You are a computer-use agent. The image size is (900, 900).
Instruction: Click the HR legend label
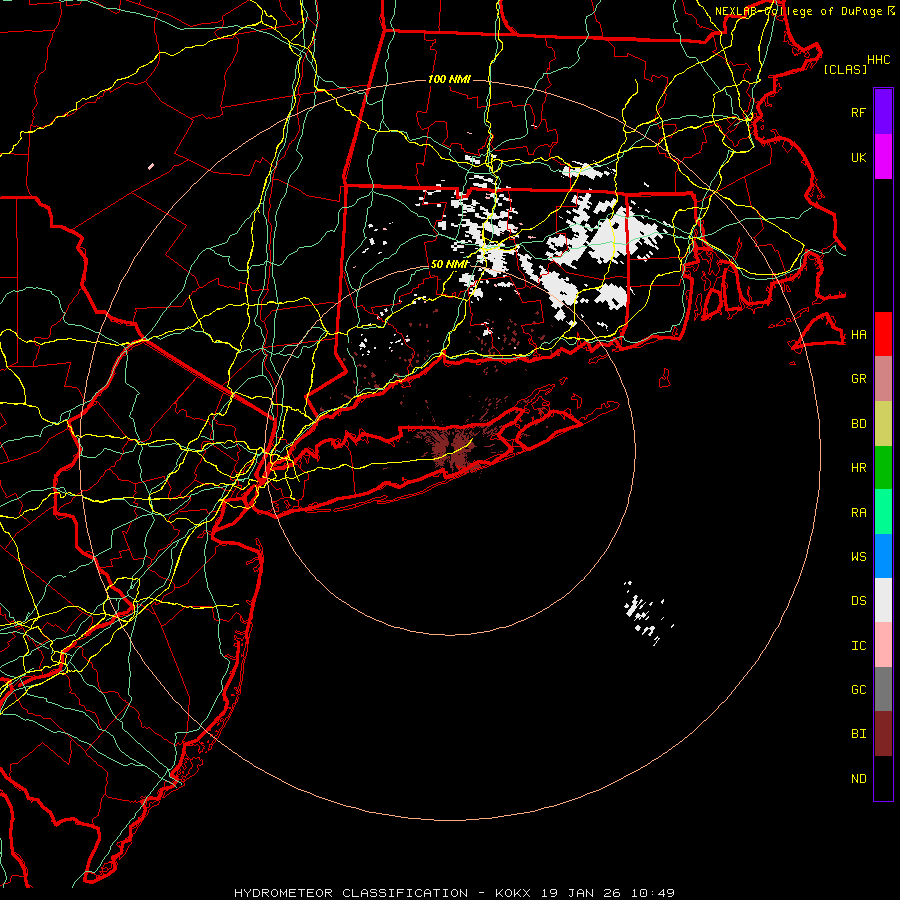pyautogui.click(x=858, y=468)
